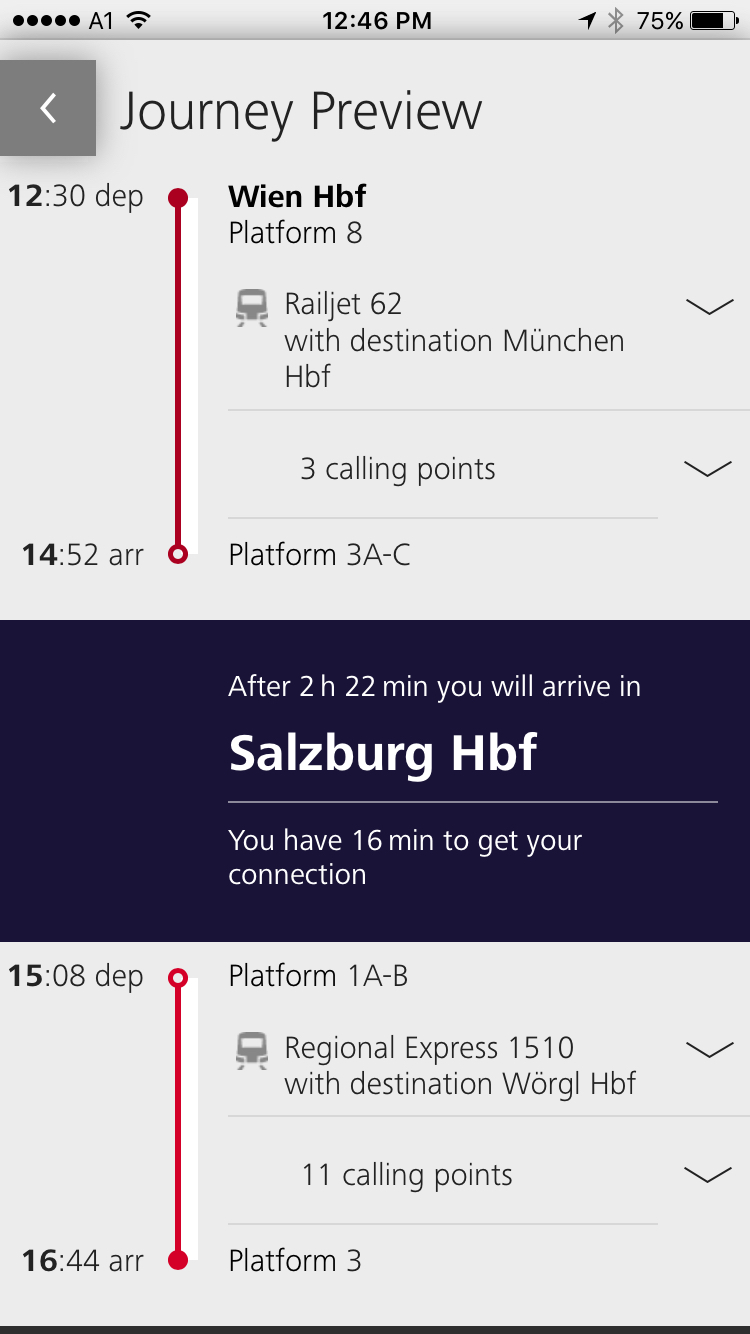The height and width of the screenshot is (1334, 750).
Task: Tap the location services arrow icon
Action: (587, 21)
